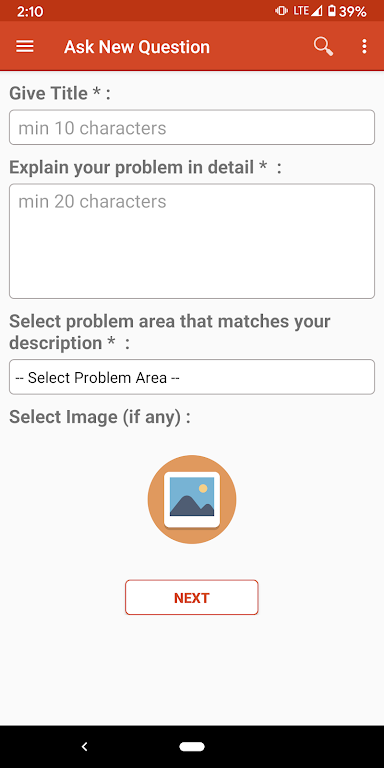
Task: Open the Select Problem Area dropdown
Action: tap(192, 377)
